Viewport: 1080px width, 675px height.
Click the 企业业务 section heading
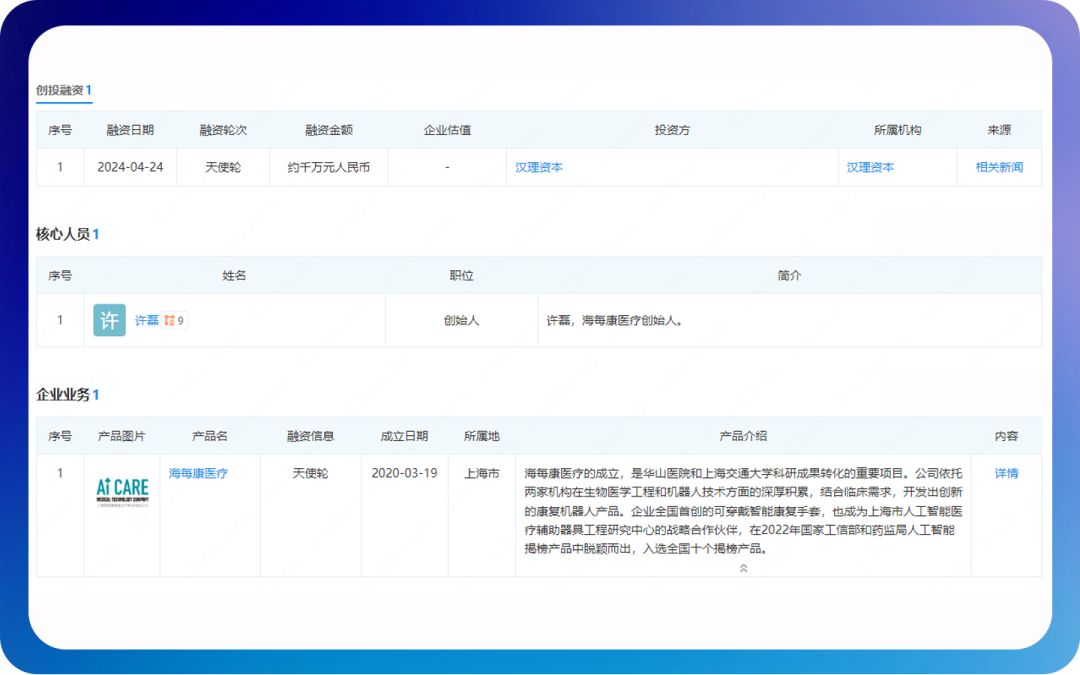click(x=68, y=395)
